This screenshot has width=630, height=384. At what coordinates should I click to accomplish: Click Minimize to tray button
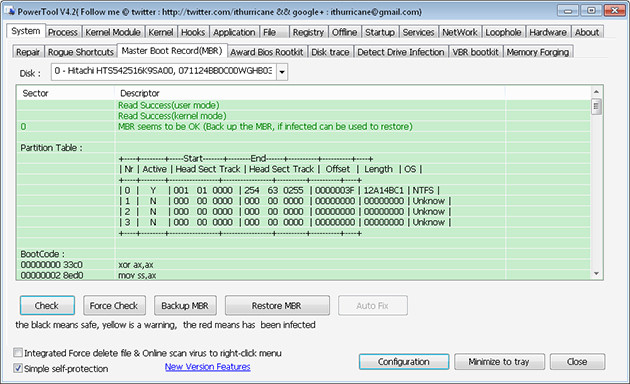pos(499,362)
